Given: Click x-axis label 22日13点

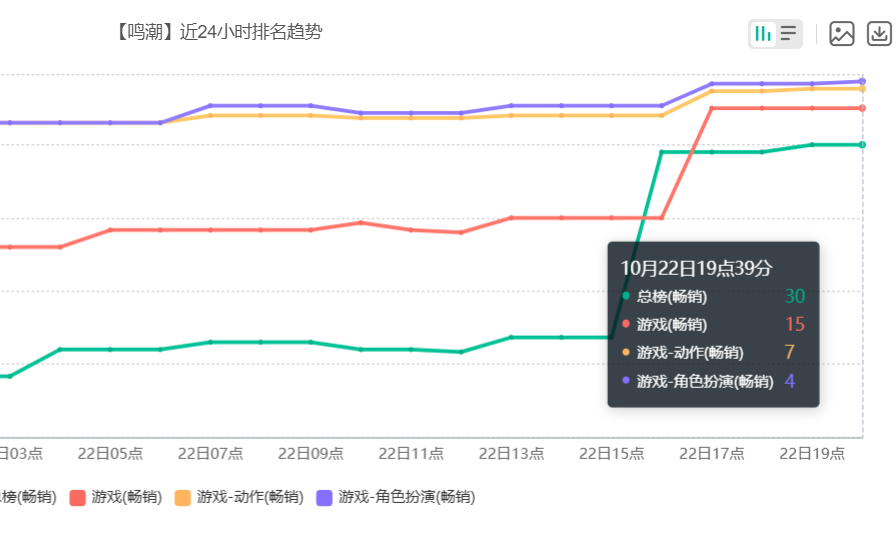Looking at the screenshot, I should [511, 454].
